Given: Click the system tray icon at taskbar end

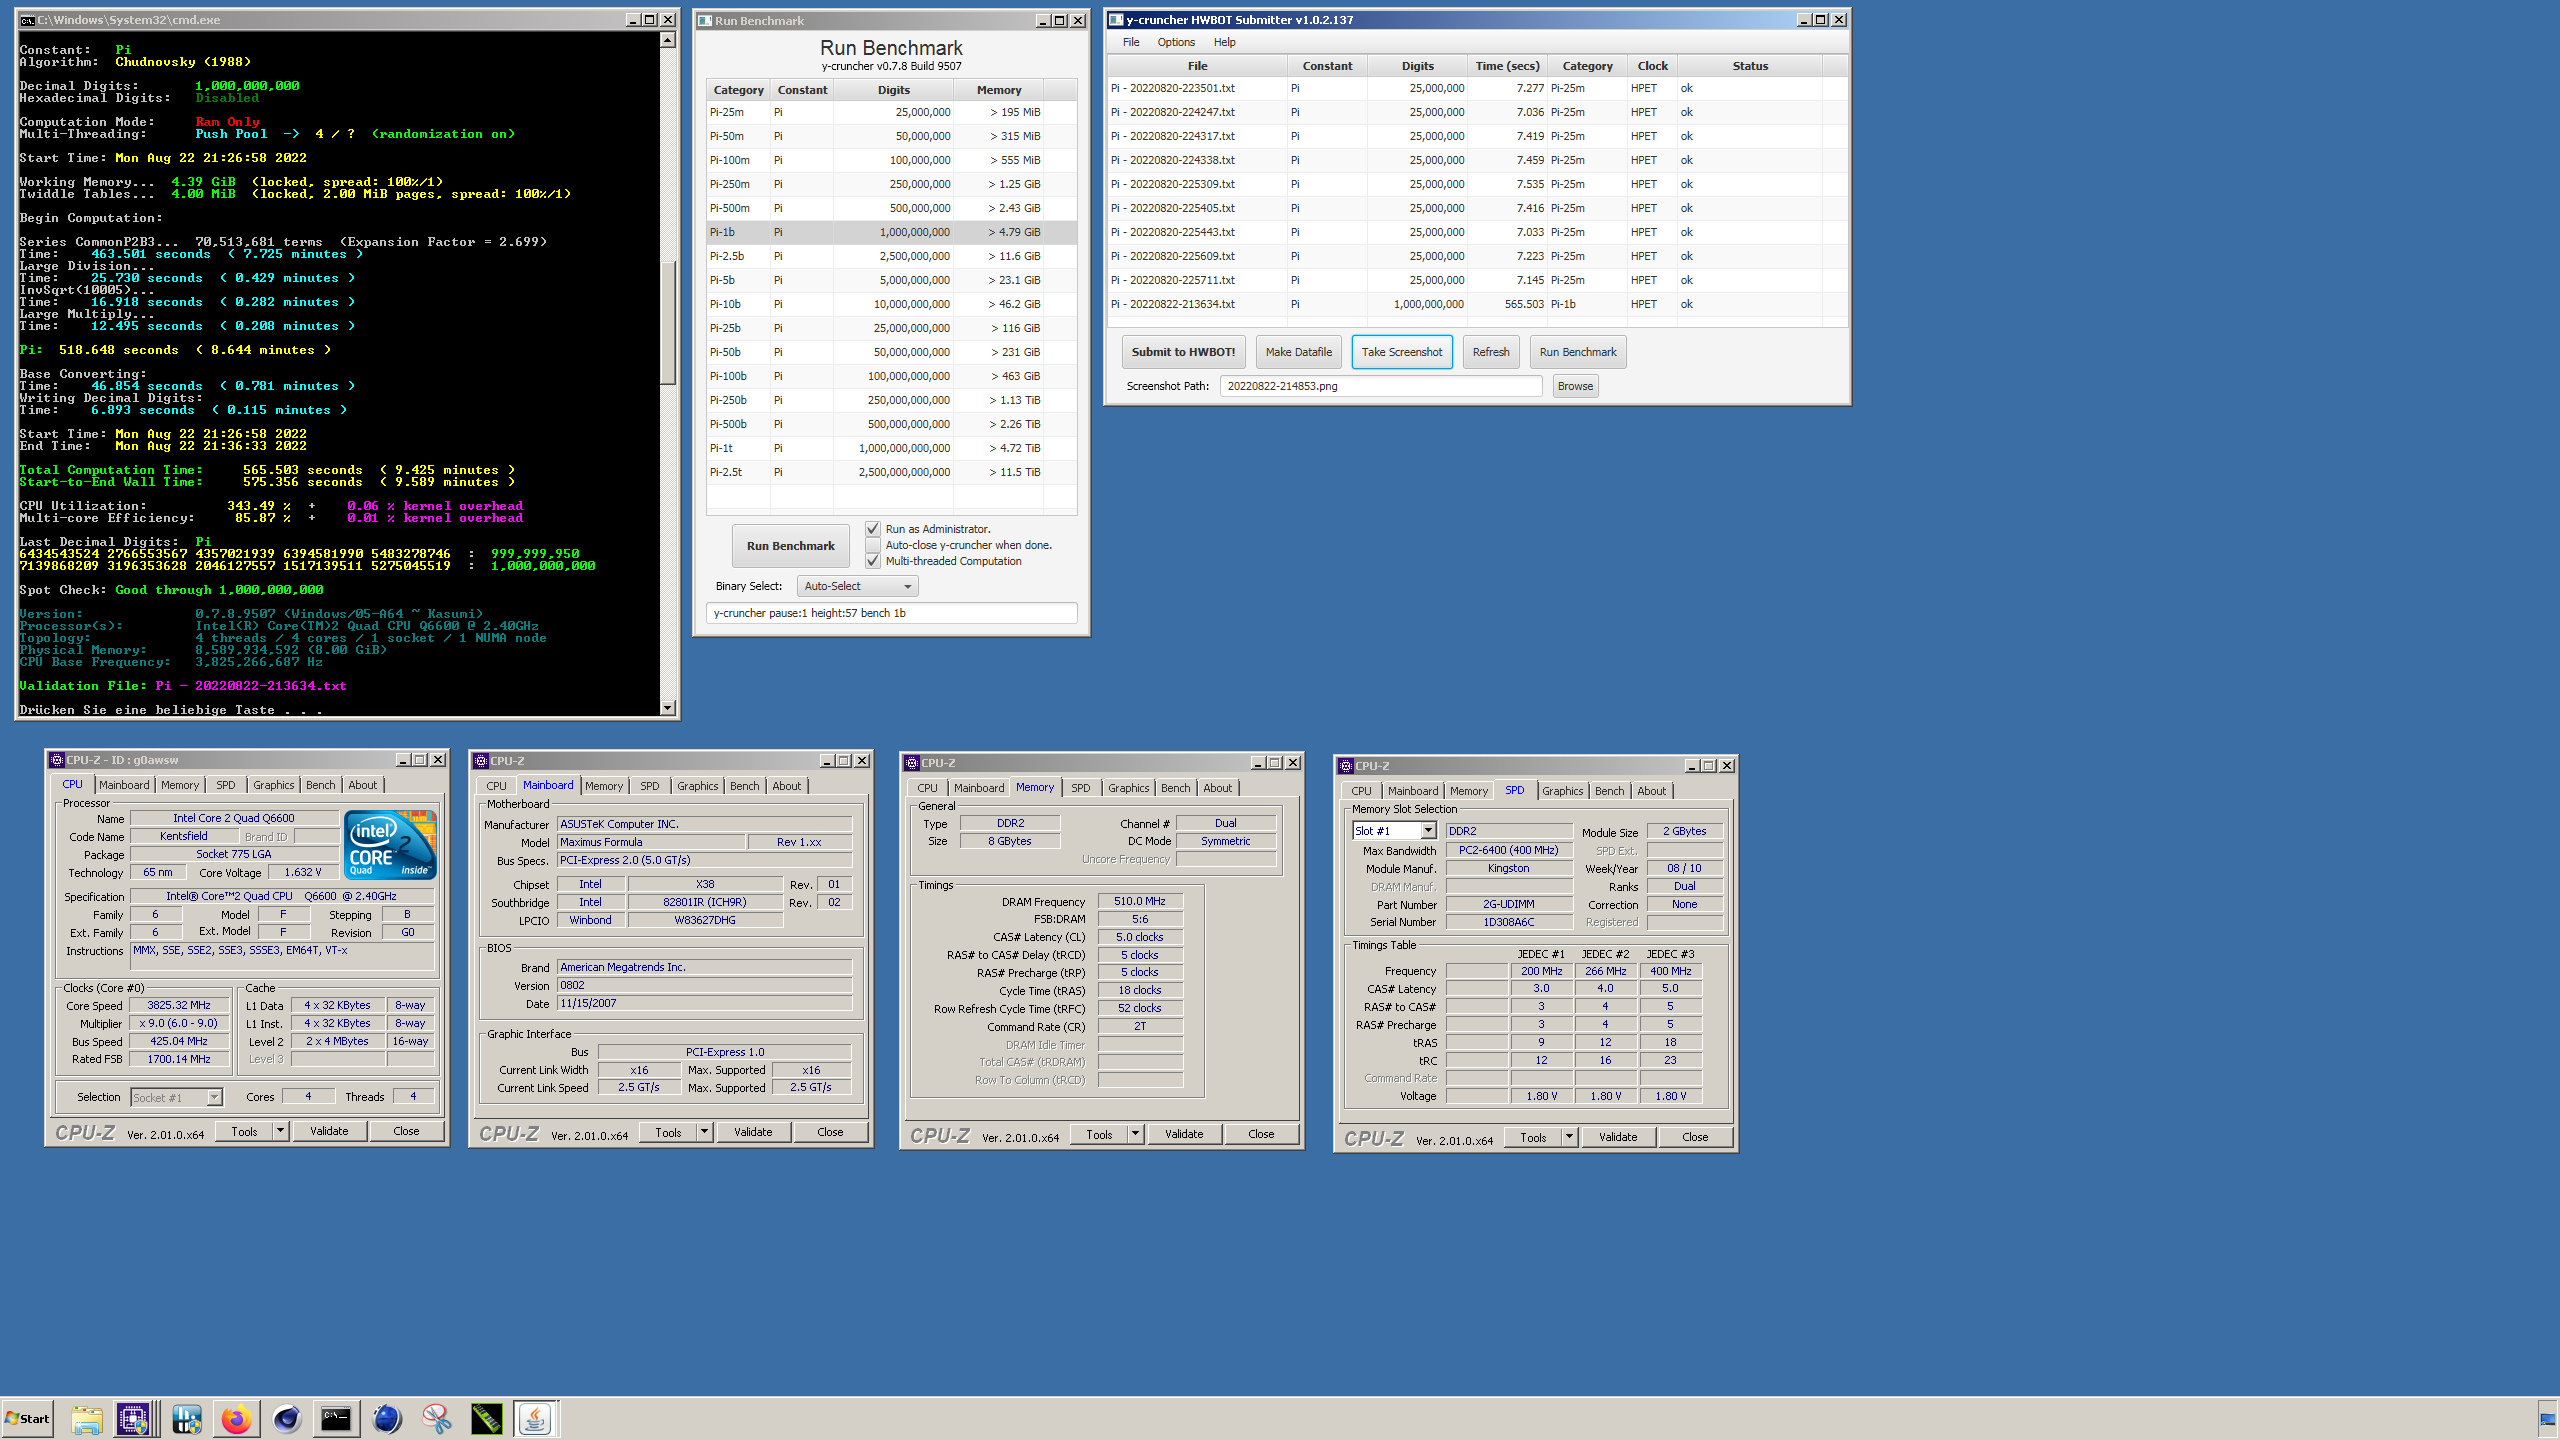Looking at the screenshot, I should [x=2547, y=1419].
